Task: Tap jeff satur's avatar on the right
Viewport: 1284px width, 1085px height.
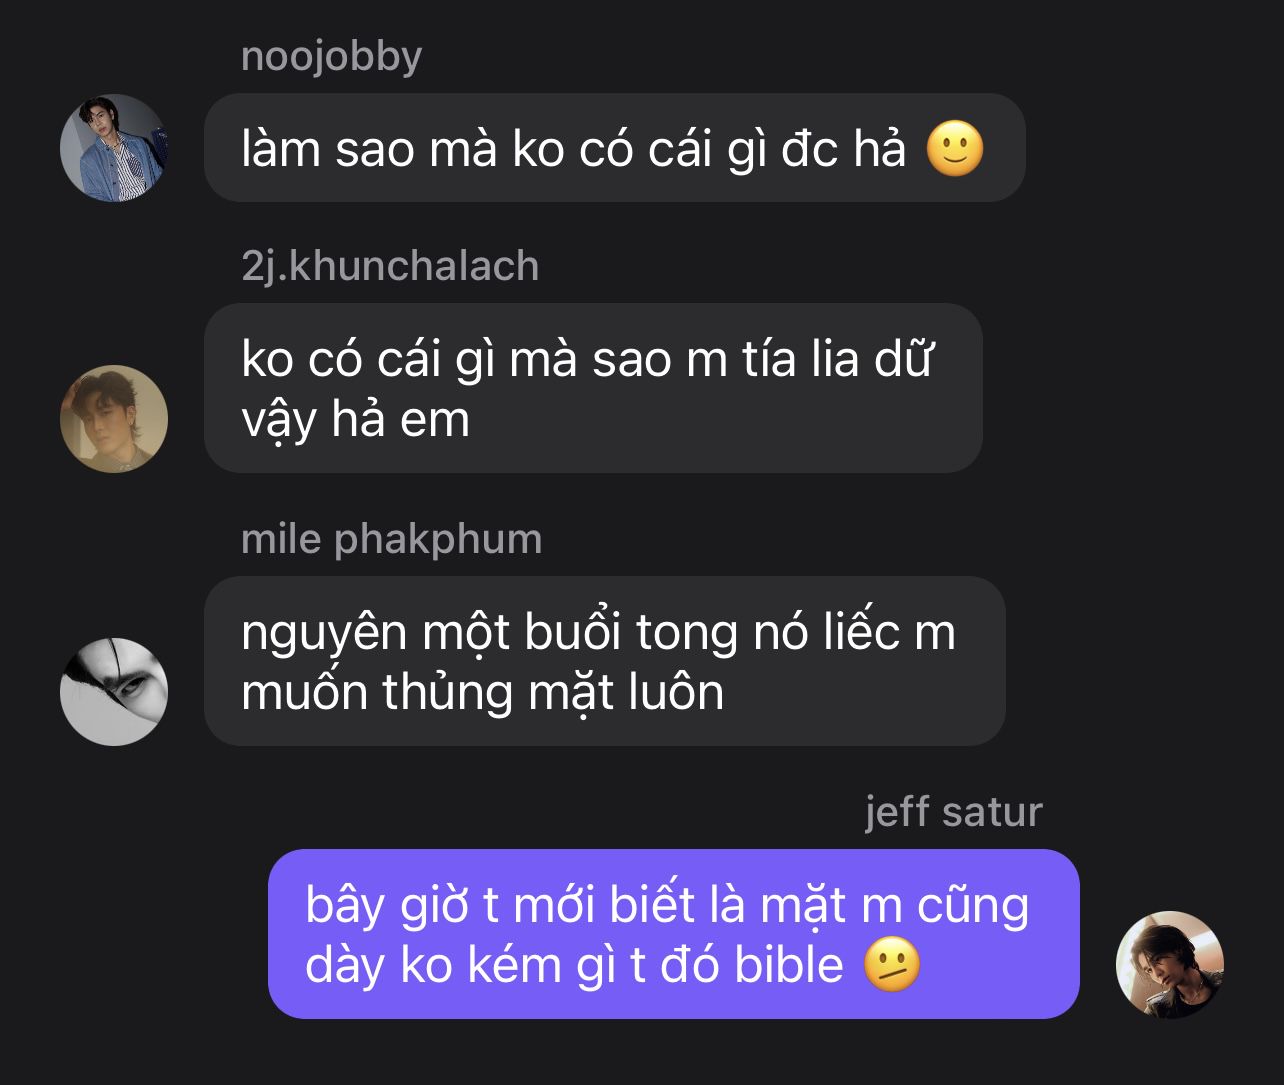Action: [x=1169, y=964]
